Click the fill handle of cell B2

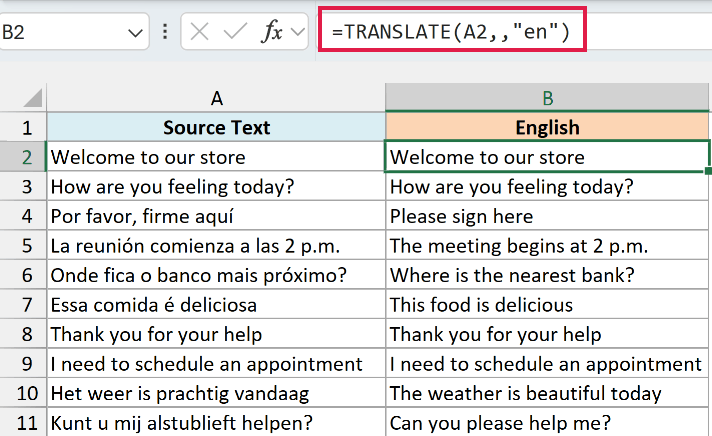pos(708,171)
